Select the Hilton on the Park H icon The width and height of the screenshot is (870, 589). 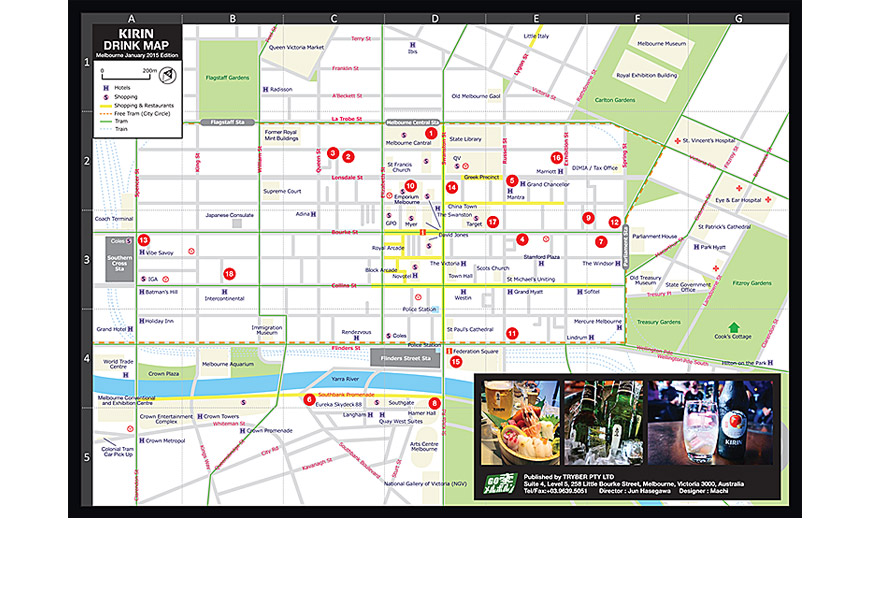[x=770, y=363]
